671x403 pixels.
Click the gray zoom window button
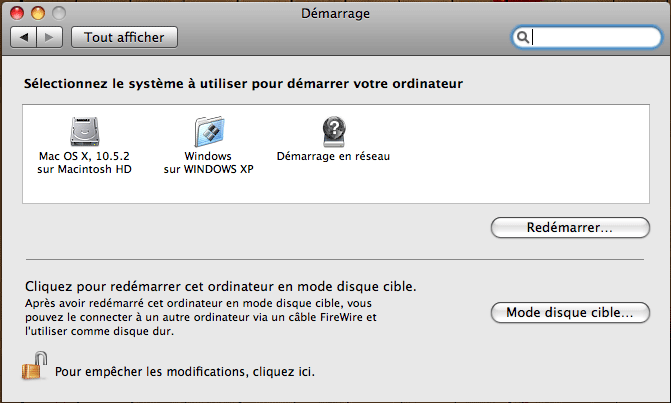(61, 13)
